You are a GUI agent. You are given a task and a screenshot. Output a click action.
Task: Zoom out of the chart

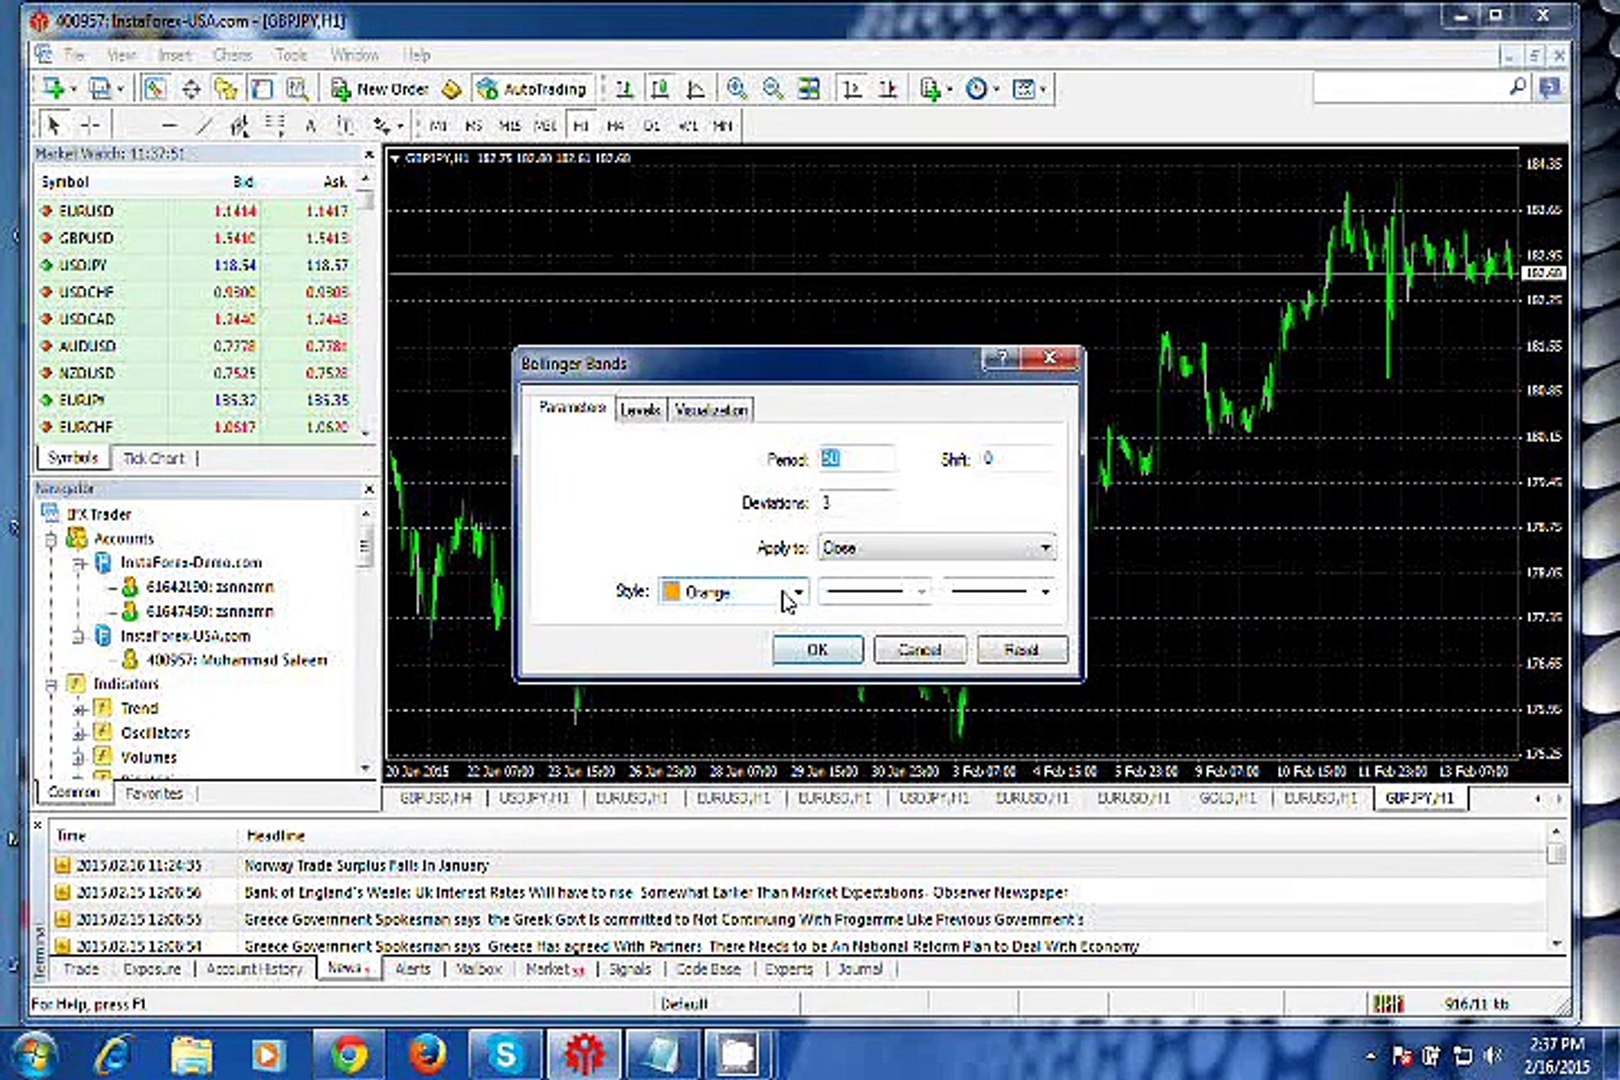(771, 88)
